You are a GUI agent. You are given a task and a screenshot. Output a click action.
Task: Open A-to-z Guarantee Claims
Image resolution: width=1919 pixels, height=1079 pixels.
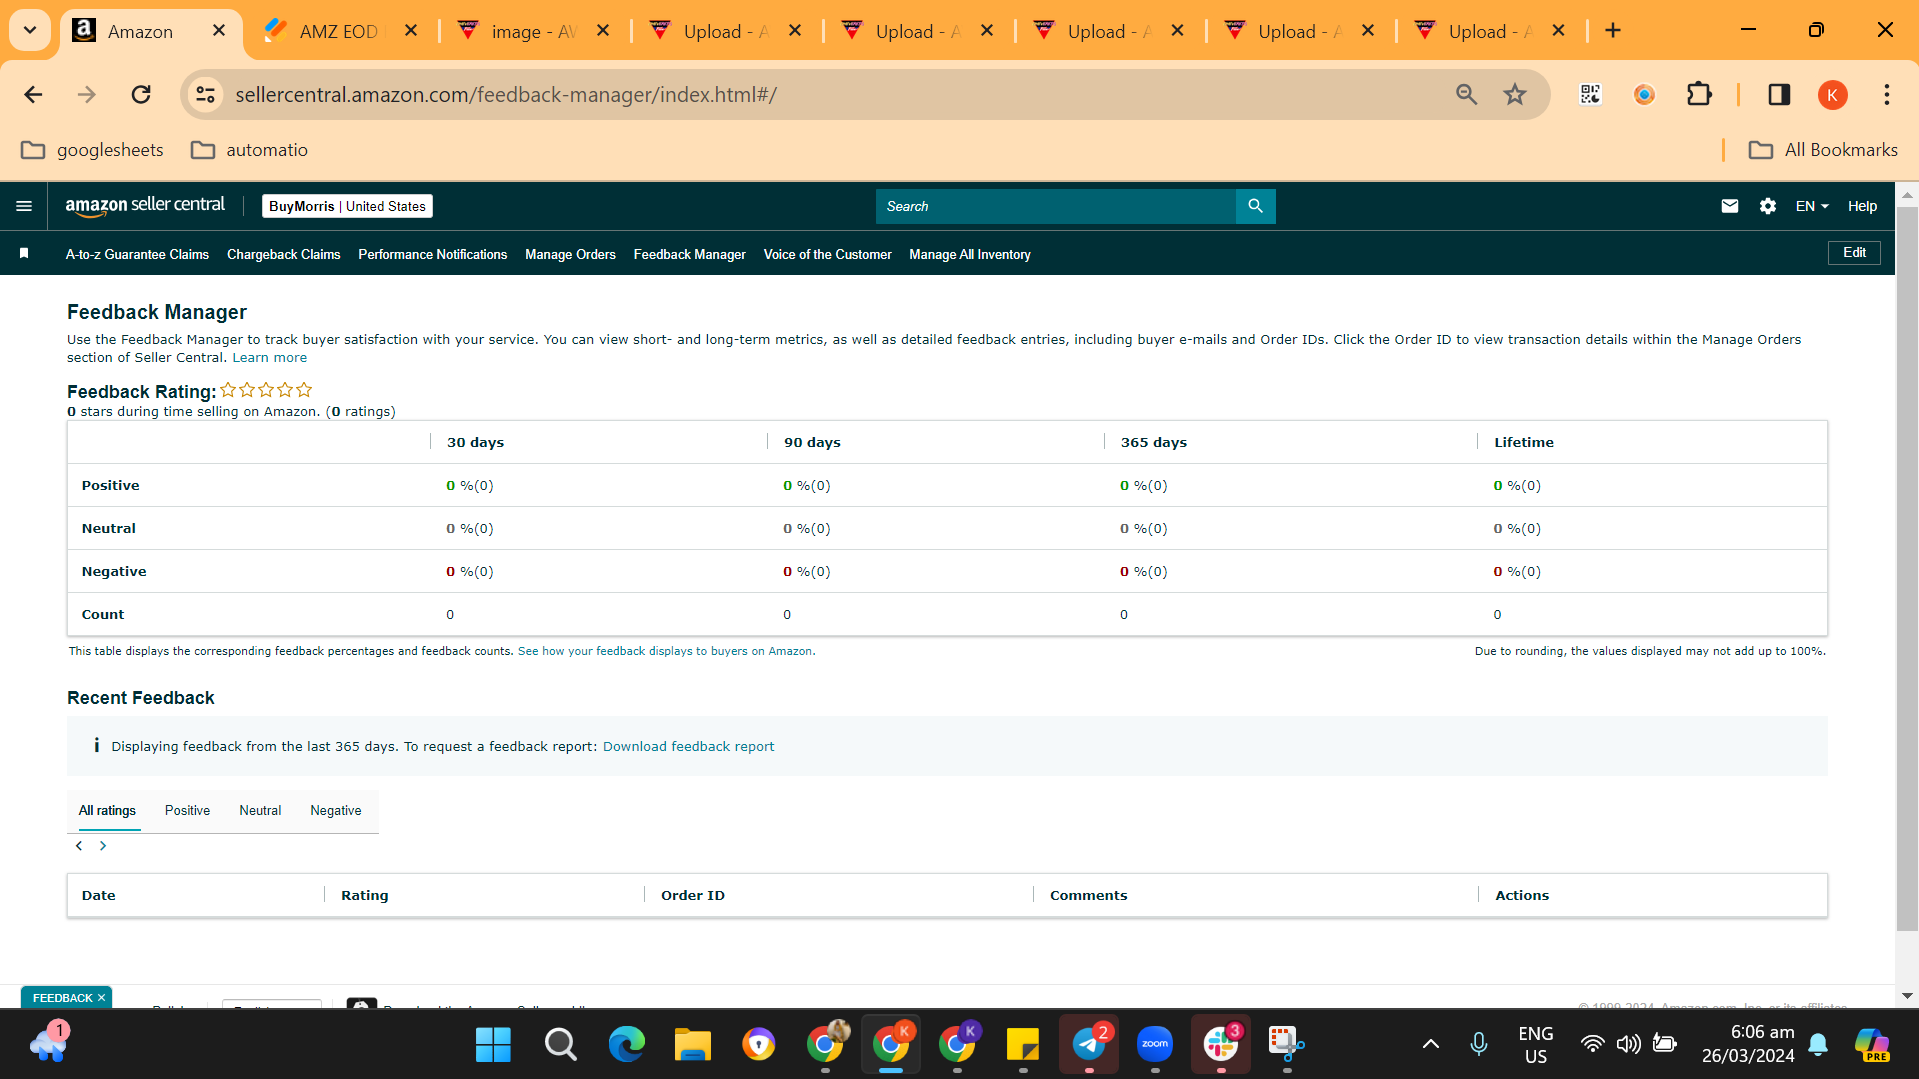137,255
